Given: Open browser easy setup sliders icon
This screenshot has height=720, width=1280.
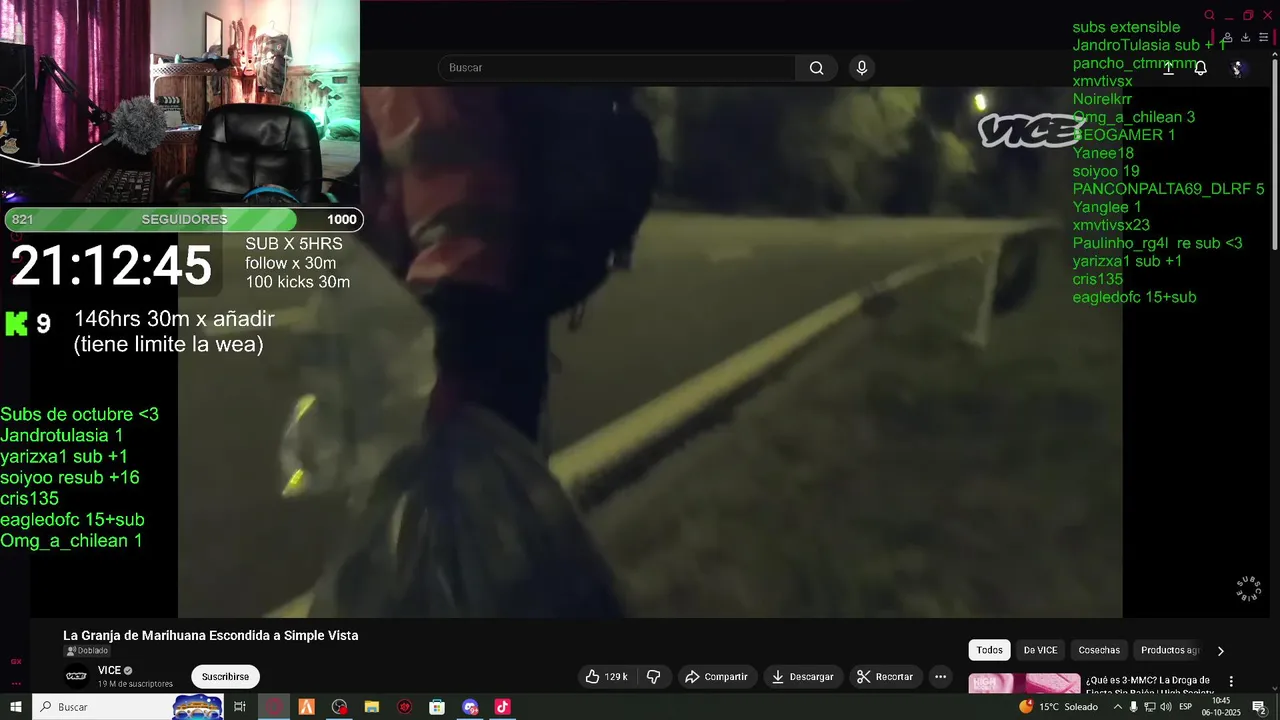Looking at the screenshot, I should tap(1263, 38).
